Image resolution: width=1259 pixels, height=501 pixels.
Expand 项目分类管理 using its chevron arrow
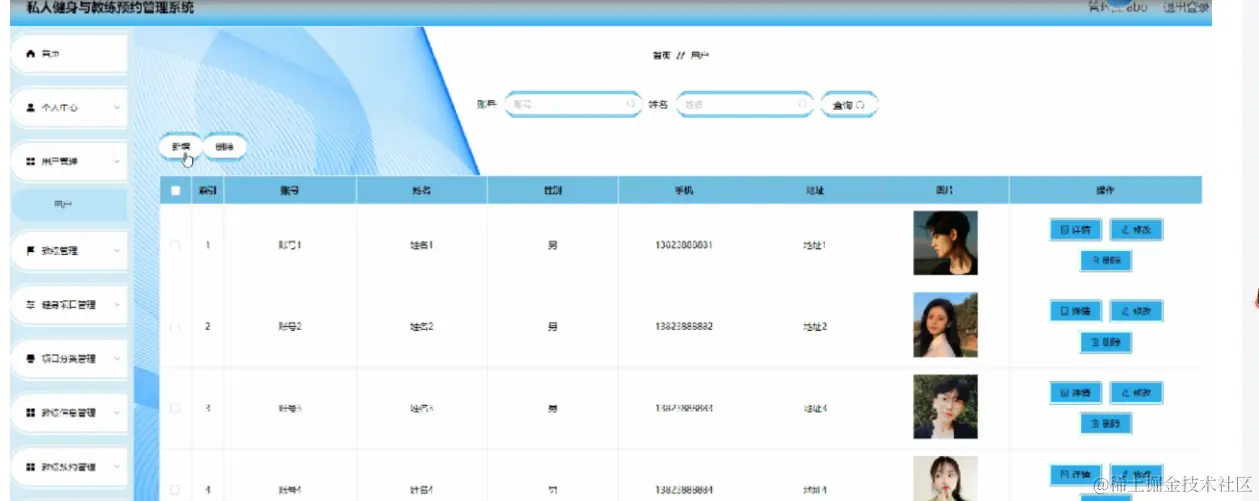[117, 358]
